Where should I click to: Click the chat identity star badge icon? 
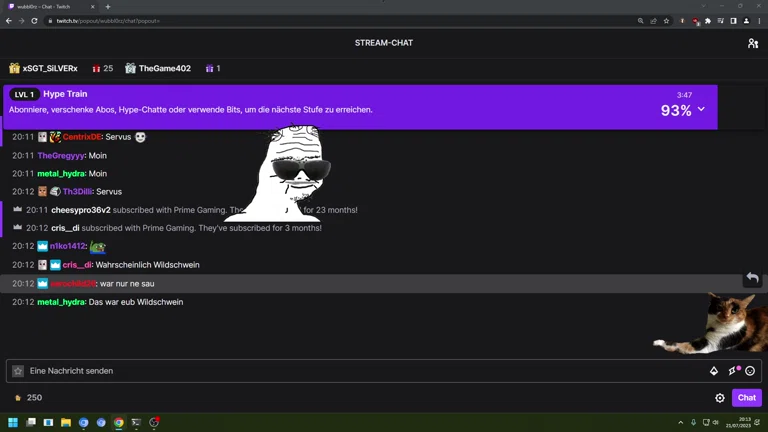pyautogui.click(x=18, y=371)
